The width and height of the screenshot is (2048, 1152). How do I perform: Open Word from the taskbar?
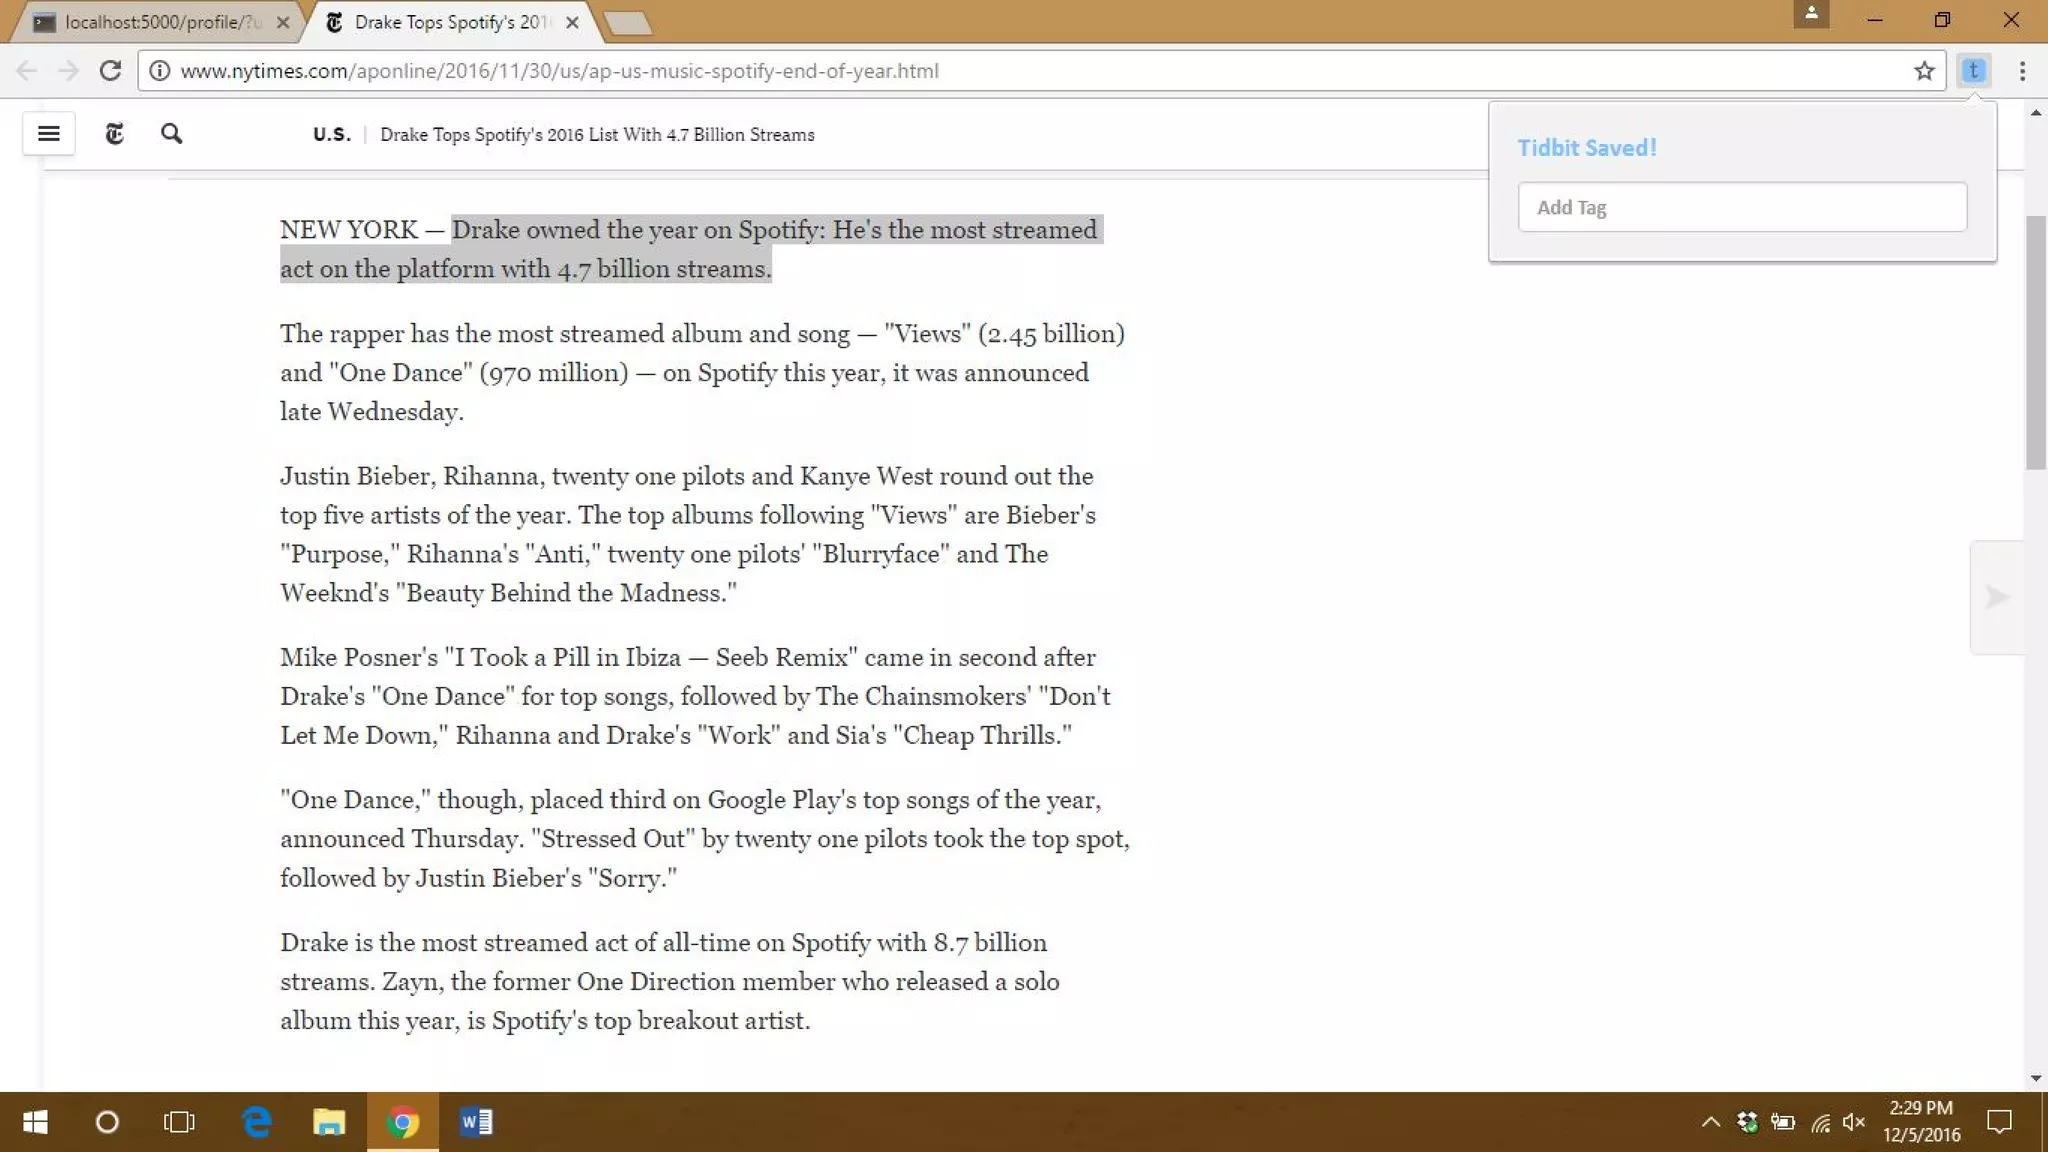[x=476, y=1122]
